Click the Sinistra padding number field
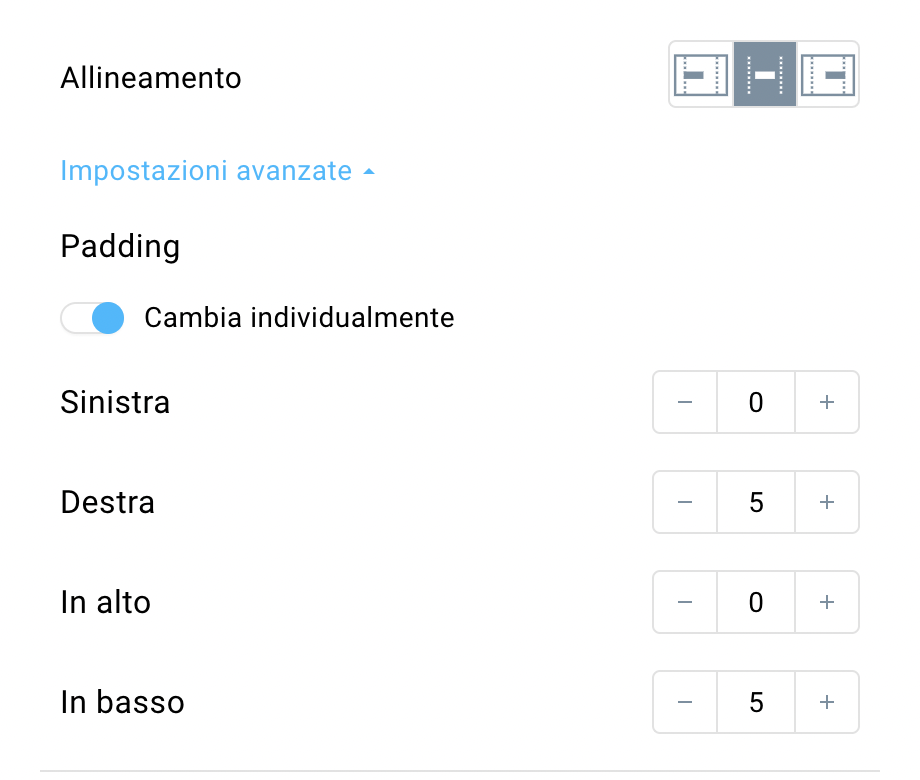920x780 pixels. tap(756, 403)
